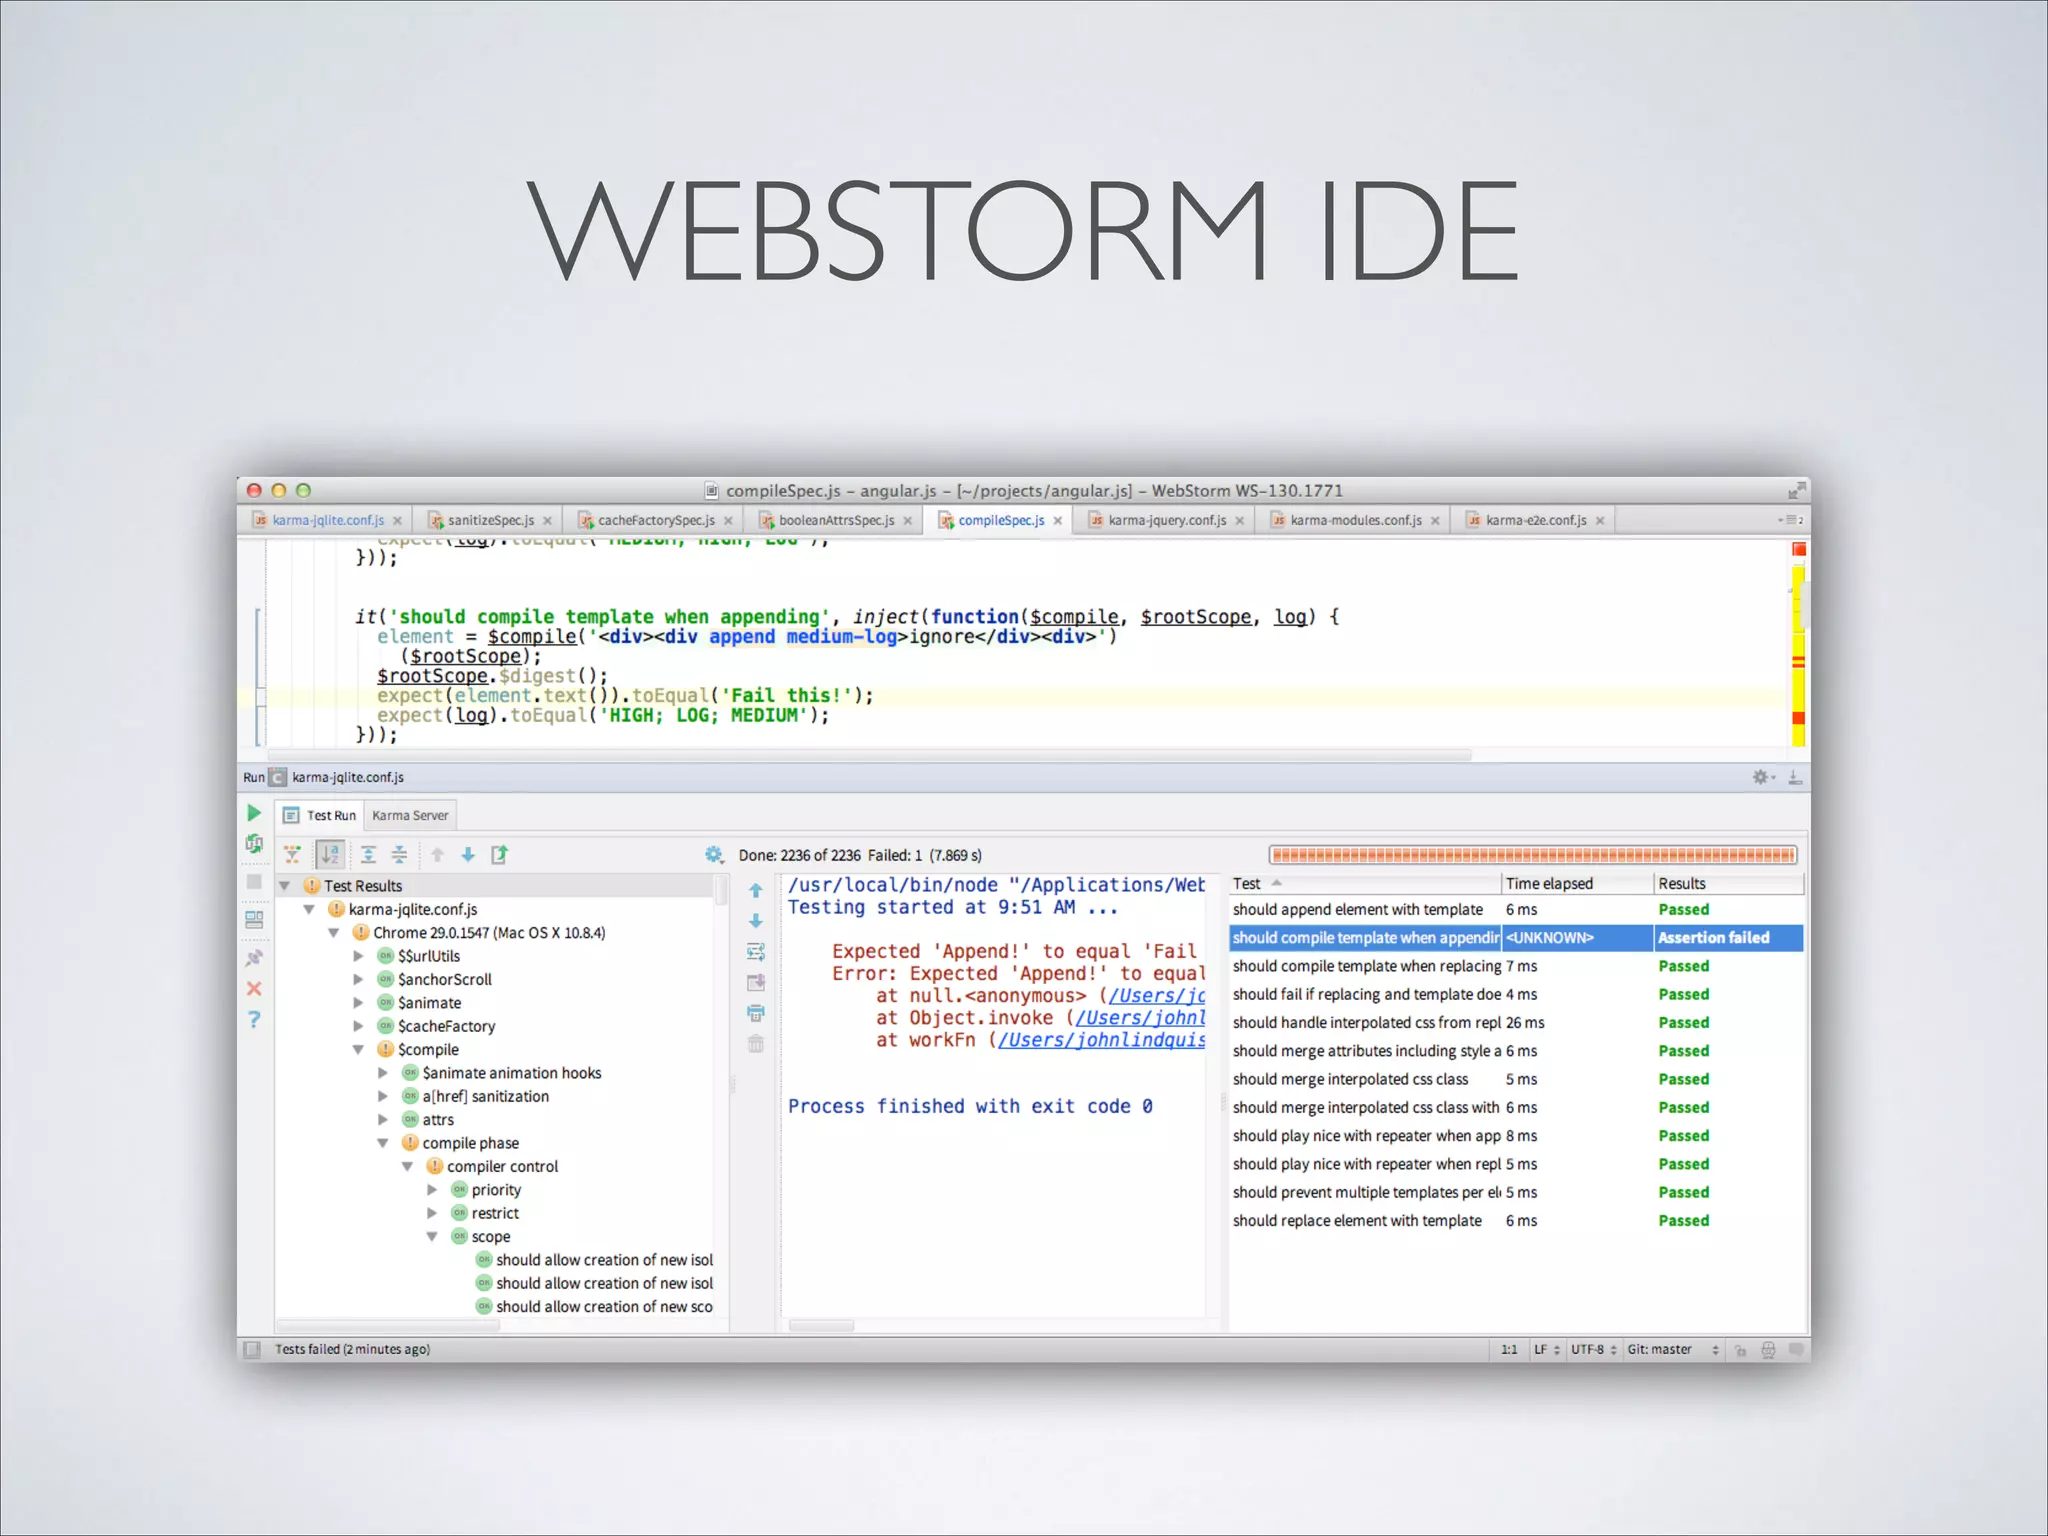Image resolution: width=2048 pixels, height=1536 pixels.
Task: Click the gray Stop process square icon
Action: pos(254,882)
